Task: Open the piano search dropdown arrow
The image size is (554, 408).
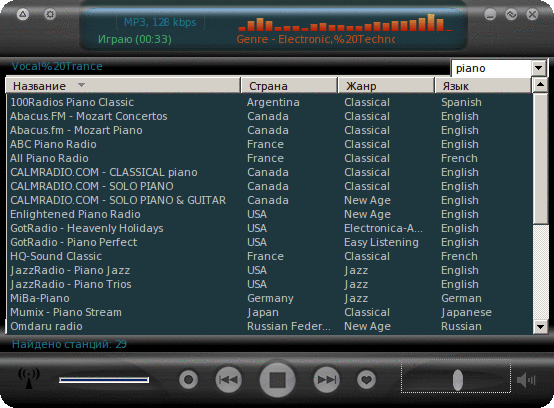Action: pos(538,68)
